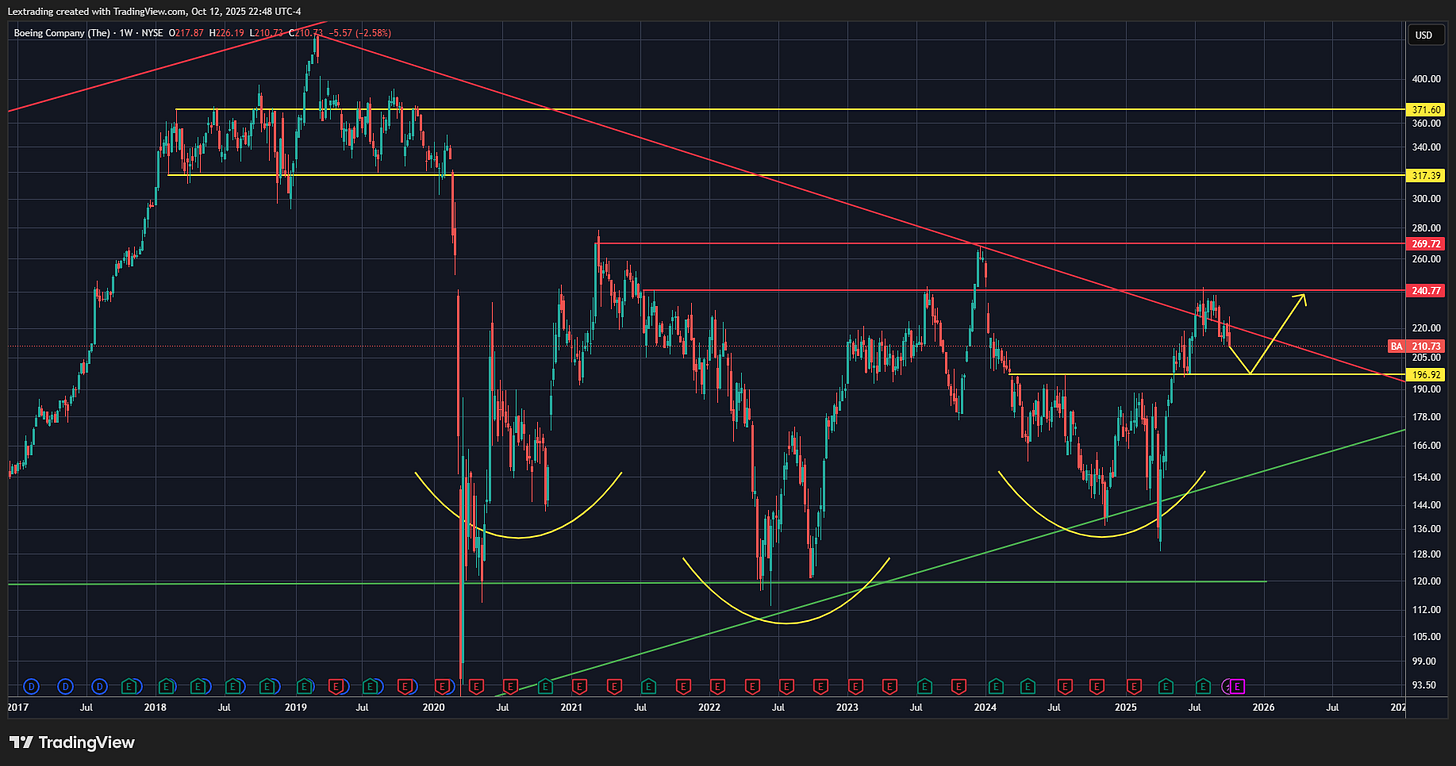Click the 93.50 price axis value

[1425, 685]
